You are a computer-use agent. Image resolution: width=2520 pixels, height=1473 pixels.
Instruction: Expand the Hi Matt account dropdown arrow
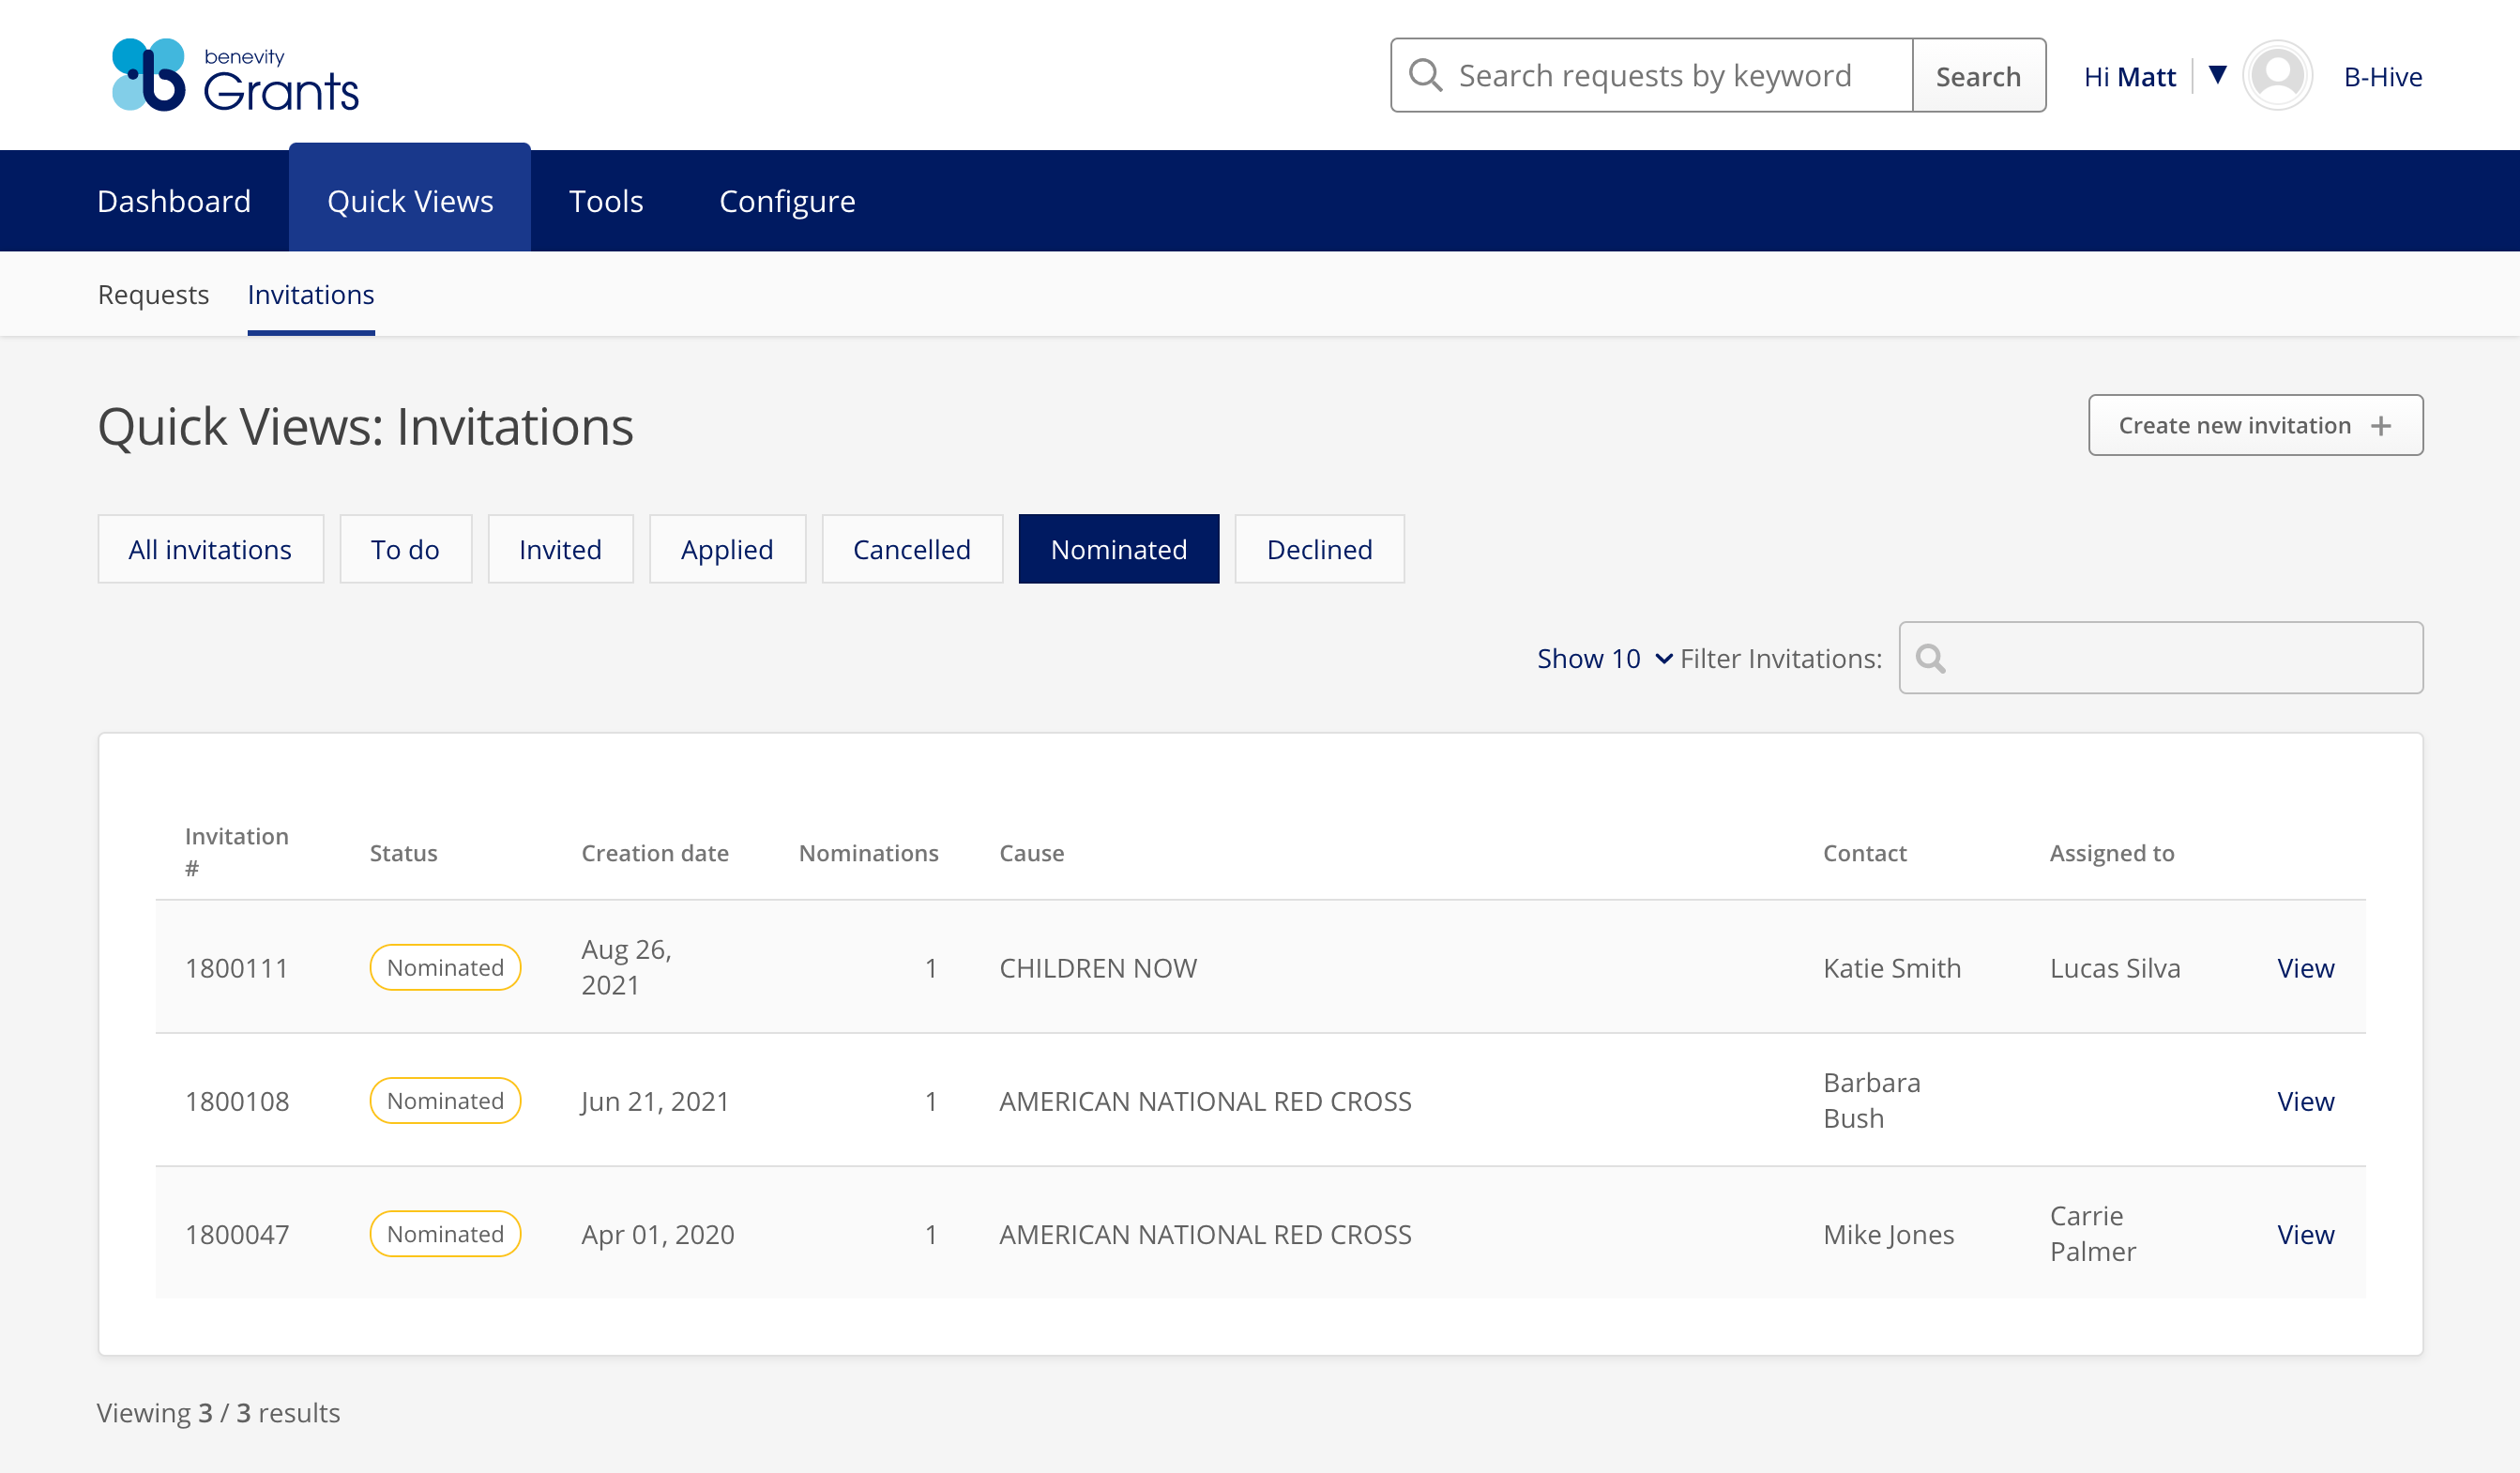[2217, 75]
